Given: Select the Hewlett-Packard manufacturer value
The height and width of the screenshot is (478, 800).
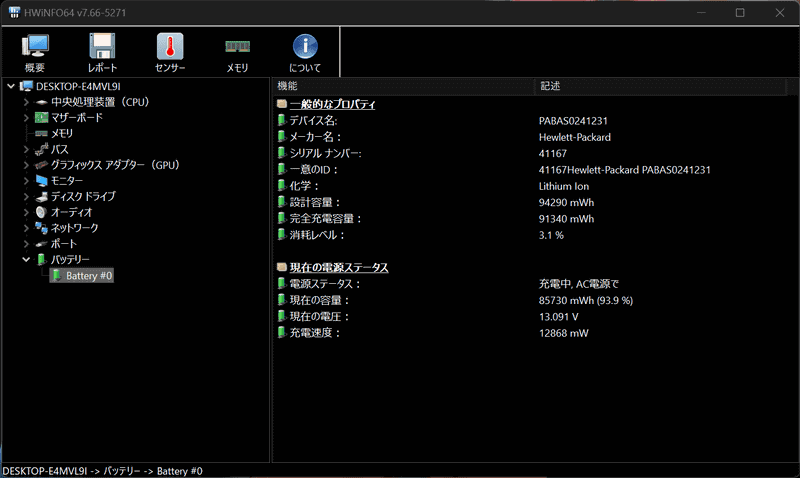Looking at the screenshot, I should (x=574, y=137).
